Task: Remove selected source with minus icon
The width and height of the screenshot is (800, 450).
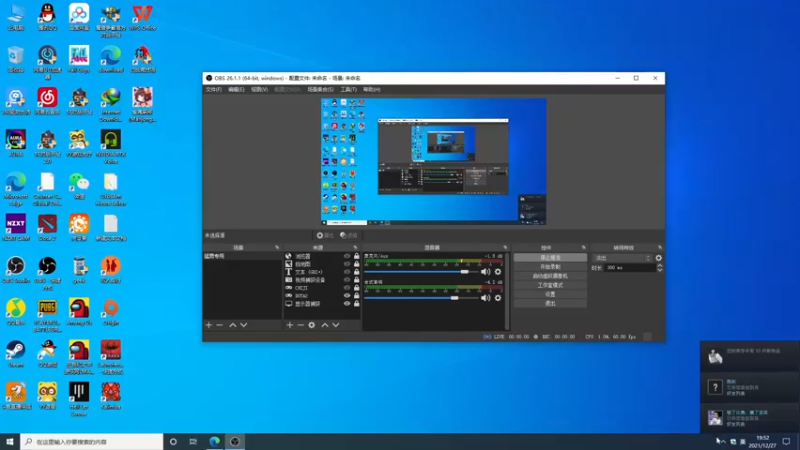Action: coord(301,325)
